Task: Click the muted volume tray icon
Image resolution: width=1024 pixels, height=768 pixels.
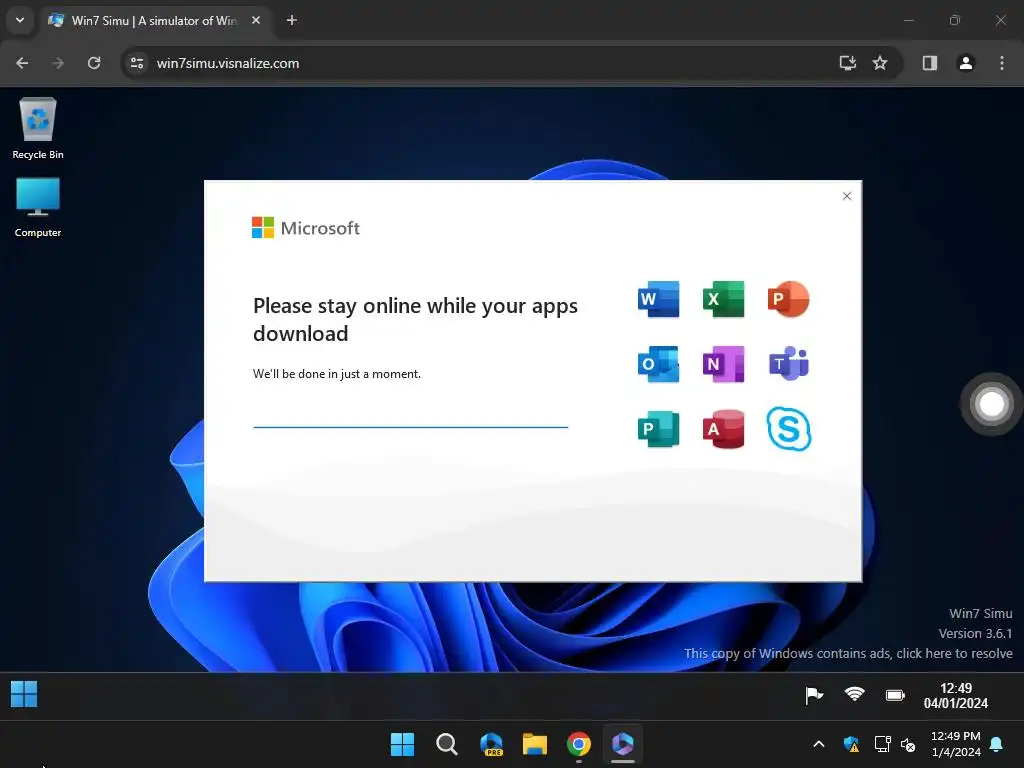Action: click(908, 744)
